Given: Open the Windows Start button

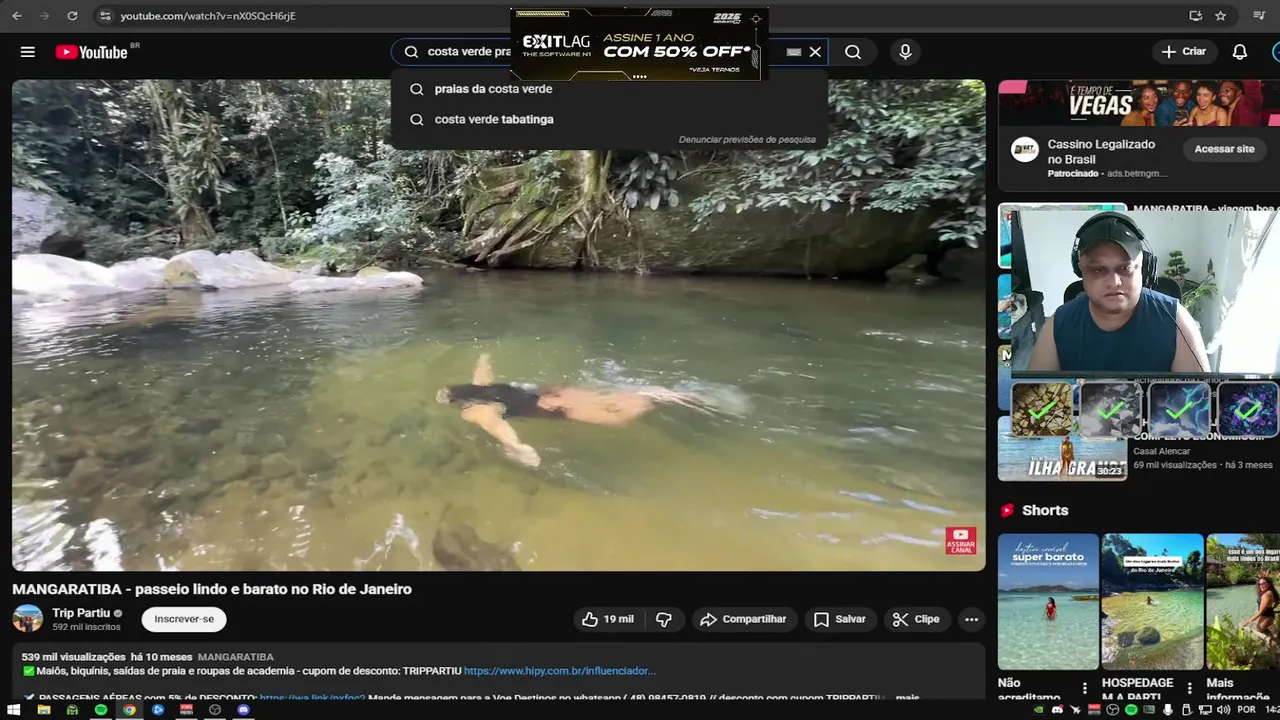Looking at the screenshot, I should tap(15, 710).
